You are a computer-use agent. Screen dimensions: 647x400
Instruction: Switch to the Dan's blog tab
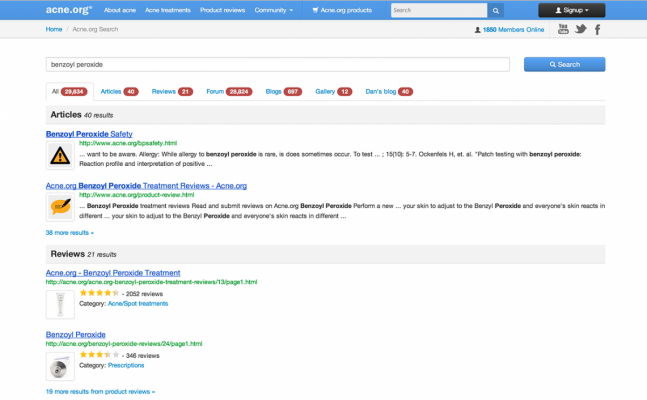tap(389, 92)
